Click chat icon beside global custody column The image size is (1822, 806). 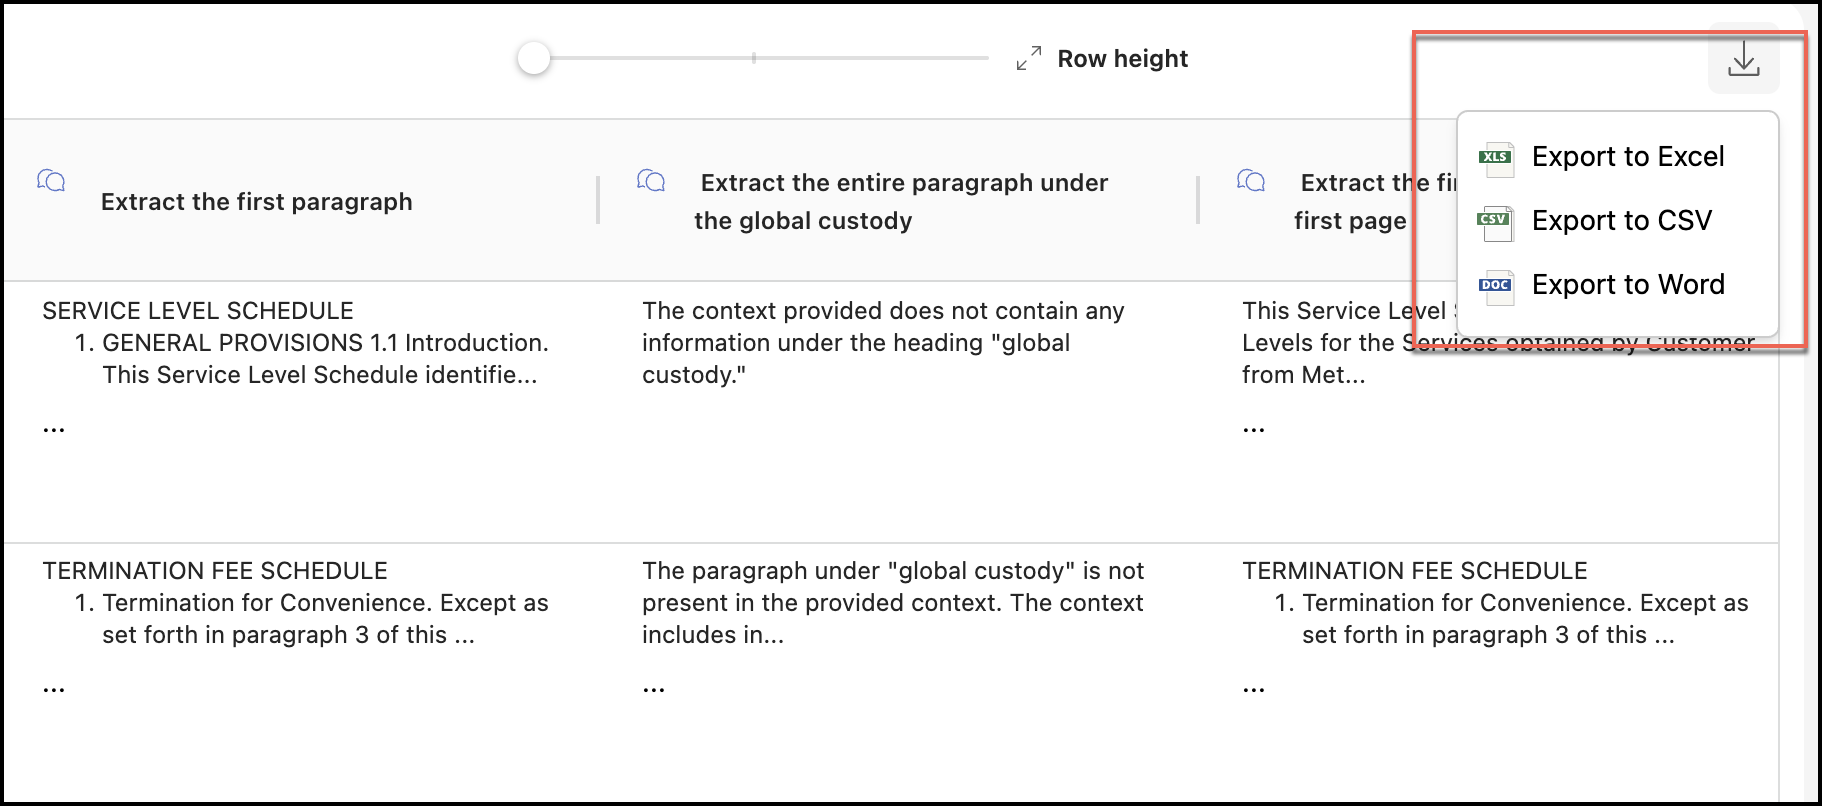pos(651,181)
